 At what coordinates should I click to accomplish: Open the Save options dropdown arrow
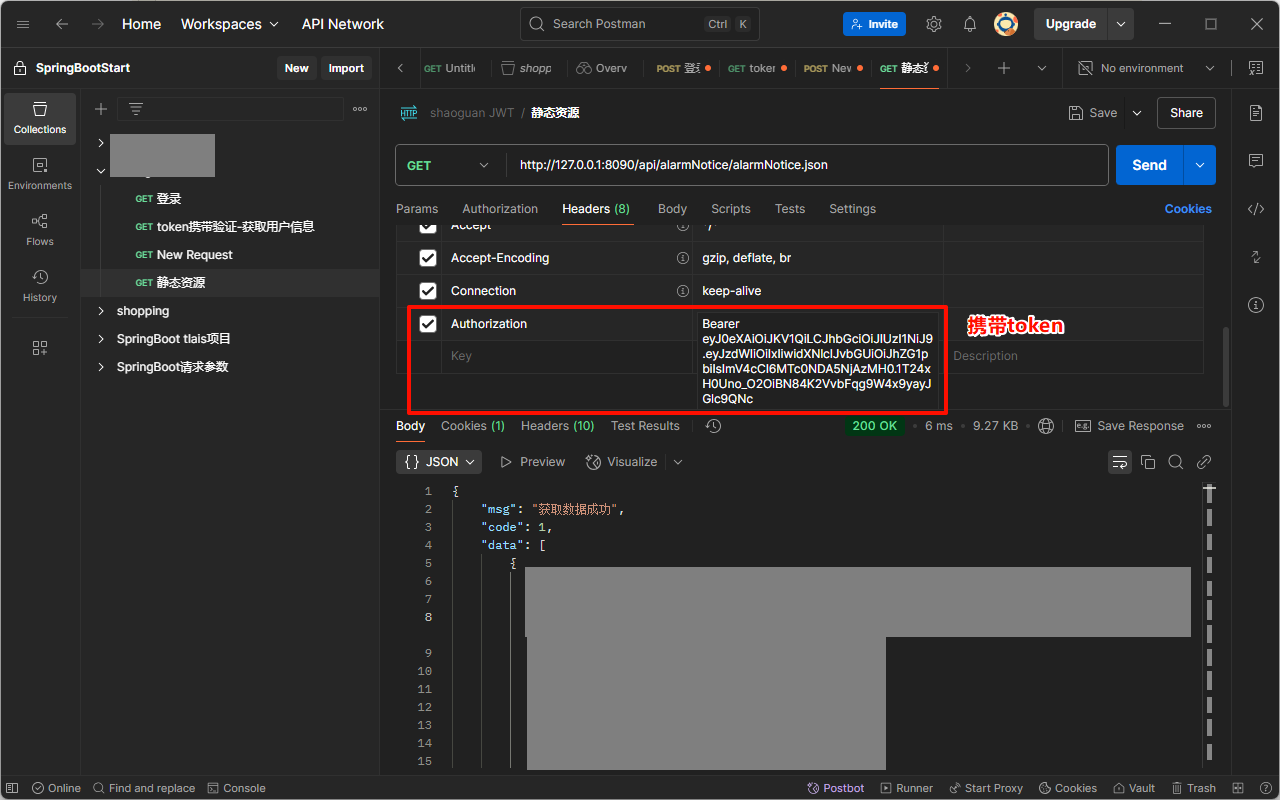coord(1137,113)
